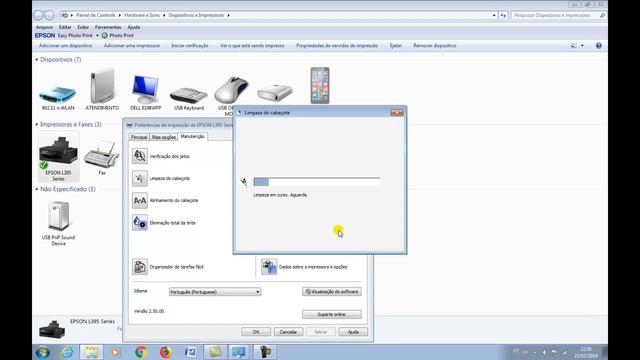Click Adicionar uma impressora
The height and width of the screenshot is (360, 640).
coord(132,46)
